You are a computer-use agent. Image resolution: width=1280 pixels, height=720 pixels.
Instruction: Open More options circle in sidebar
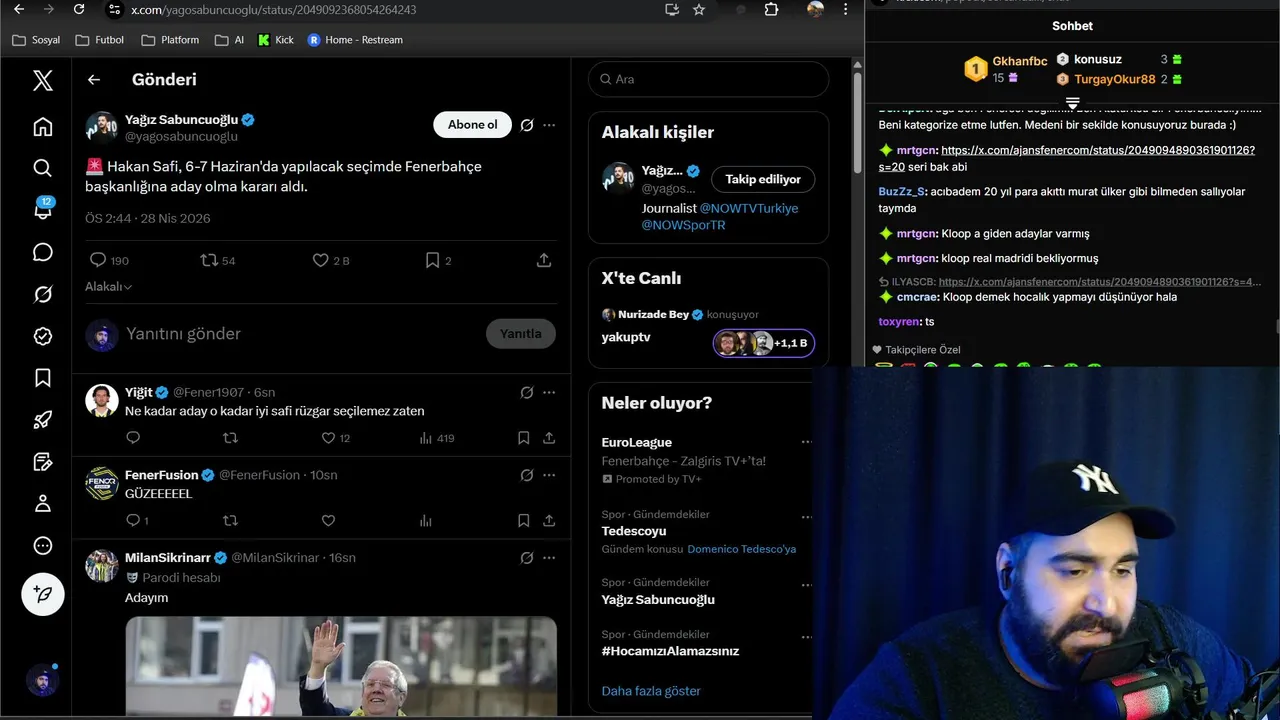(42, 545)
